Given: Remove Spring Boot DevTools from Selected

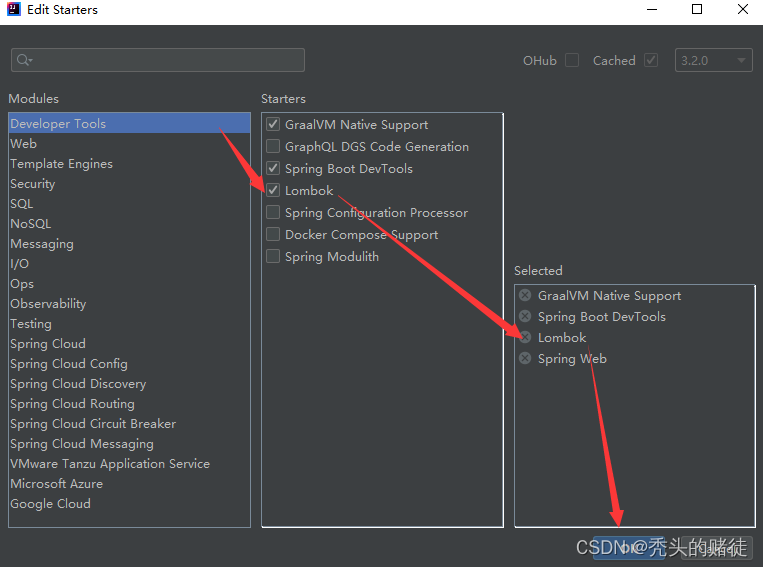Looking at the screenshot, I should point(525,316).
